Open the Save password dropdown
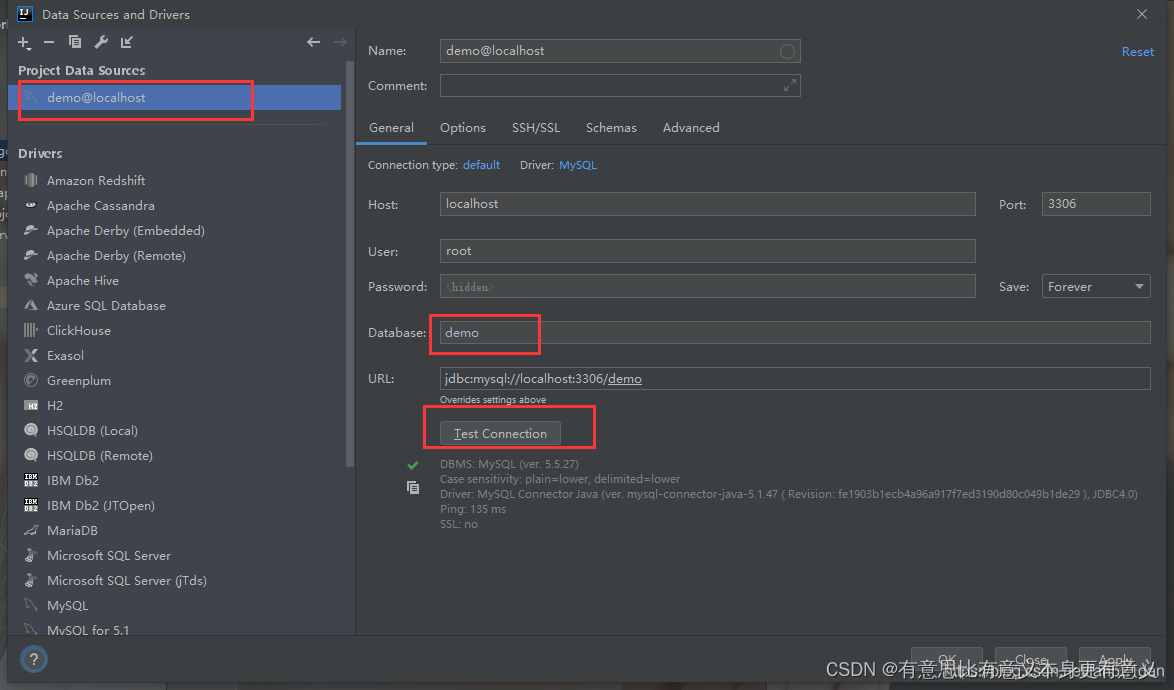This screenshot has height=690, width=1174. coord(1095,286)
